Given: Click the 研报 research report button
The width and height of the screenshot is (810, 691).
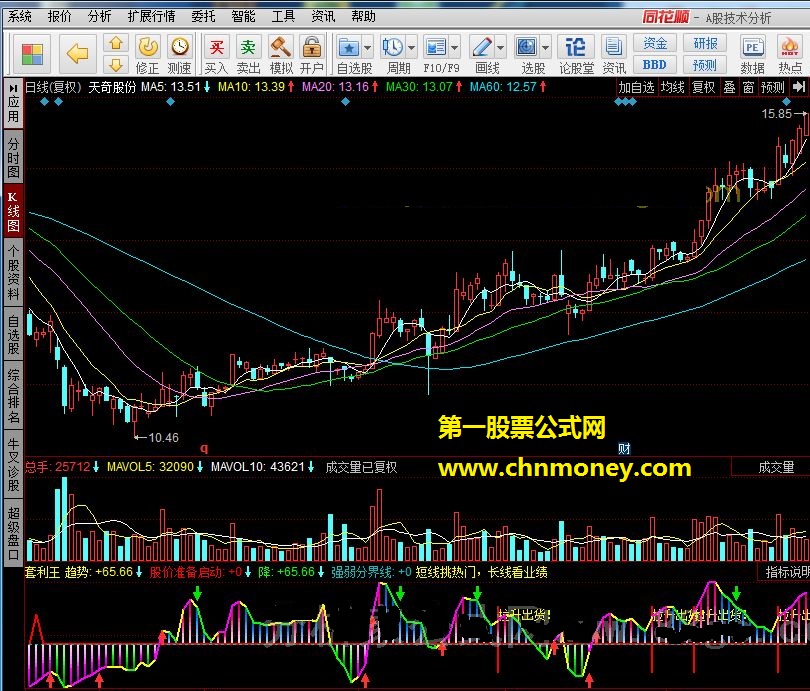Looking at the screenshot, I should click(705, 43).
